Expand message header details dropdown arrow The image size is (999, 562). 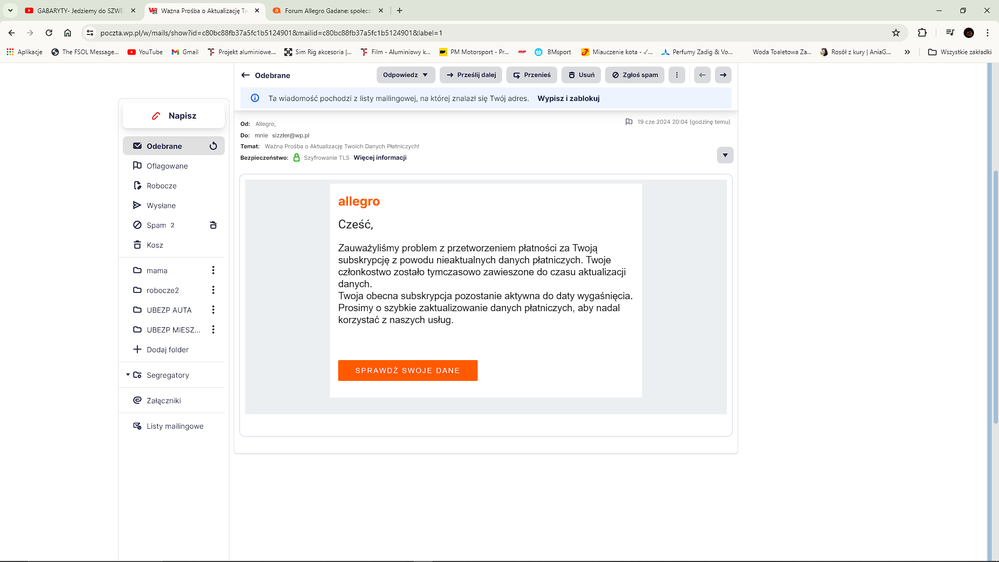click(x=725, y=155)
